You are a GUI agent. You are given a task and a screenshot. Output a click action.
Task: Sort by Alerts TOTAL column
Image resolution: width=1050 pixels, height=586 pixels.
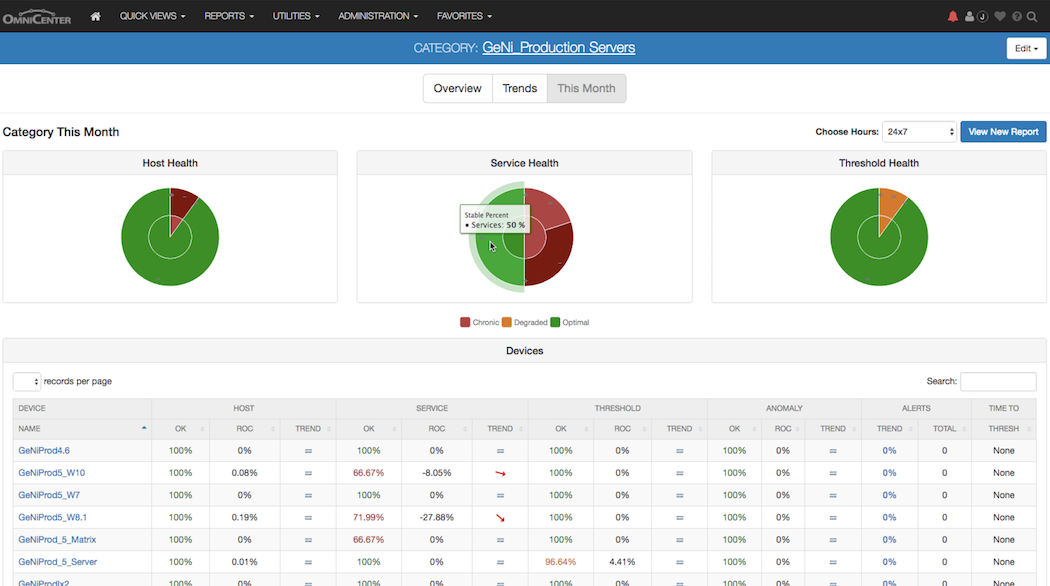[x=944, y=429]
